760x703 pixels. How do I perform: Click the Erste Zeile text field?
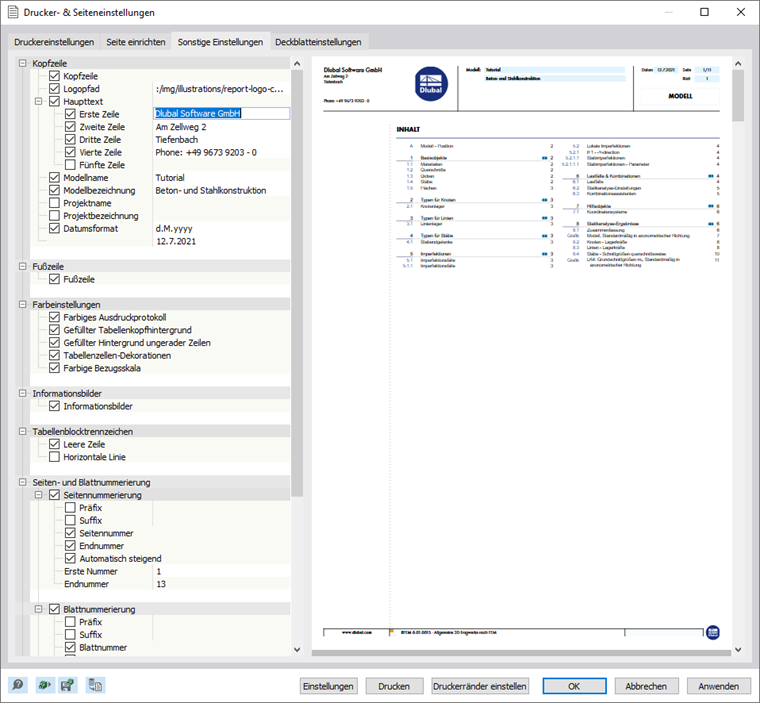pos(222,113)
